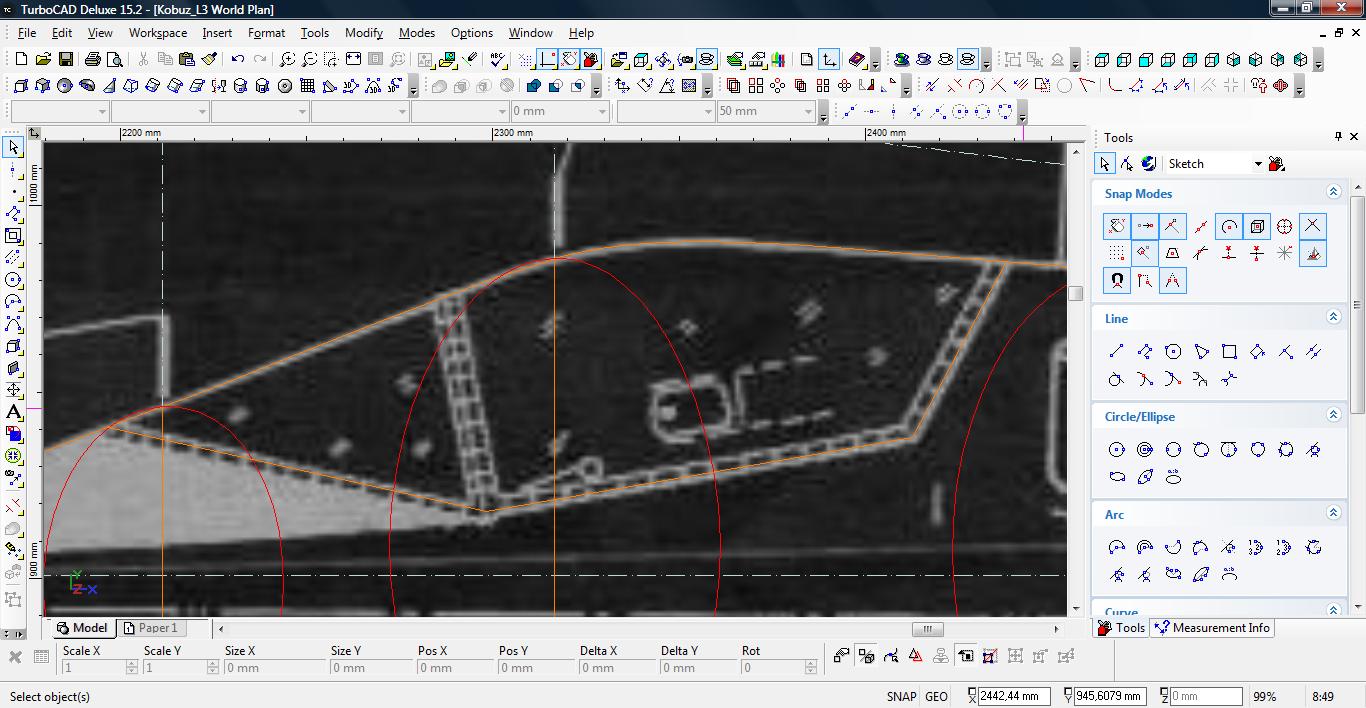The width and height of the screenshot is (1366, 708).
Task: Choose Concentric circle tool
Action: point(1145,449)
